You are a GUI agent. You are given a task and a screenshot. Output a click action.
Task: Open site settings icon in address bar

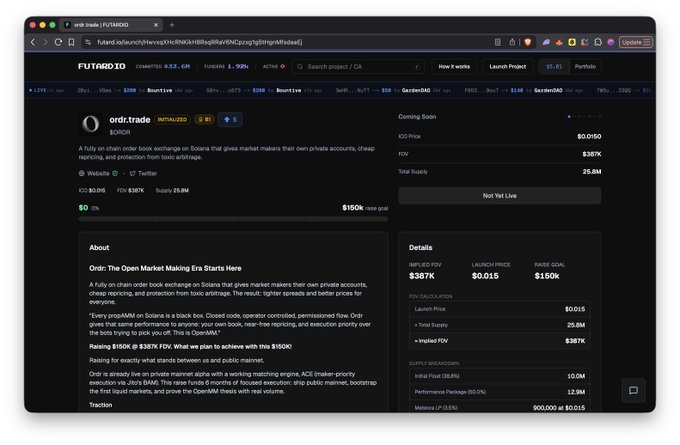click(88, 42)
